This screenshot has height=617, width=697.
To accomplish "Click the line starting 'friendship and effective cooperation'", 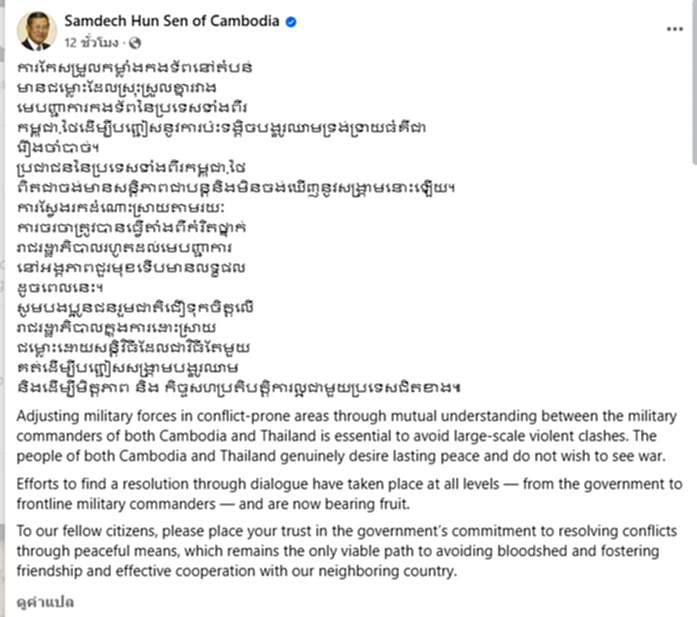I will coord(237,571).
